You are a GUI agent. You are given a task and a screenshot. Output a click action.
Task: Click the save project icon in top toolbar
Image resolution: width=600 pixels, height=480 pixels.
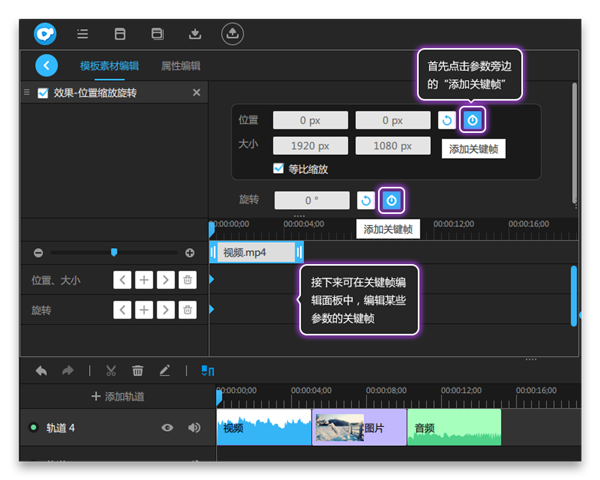(120, 34)
